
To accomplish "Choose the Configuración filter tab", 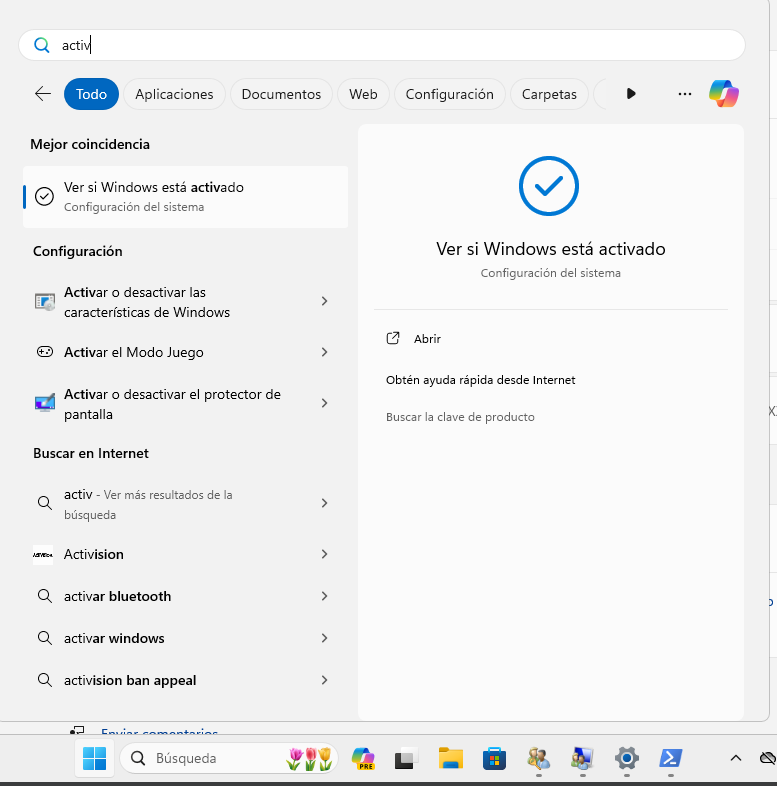I will coord(449,94).
